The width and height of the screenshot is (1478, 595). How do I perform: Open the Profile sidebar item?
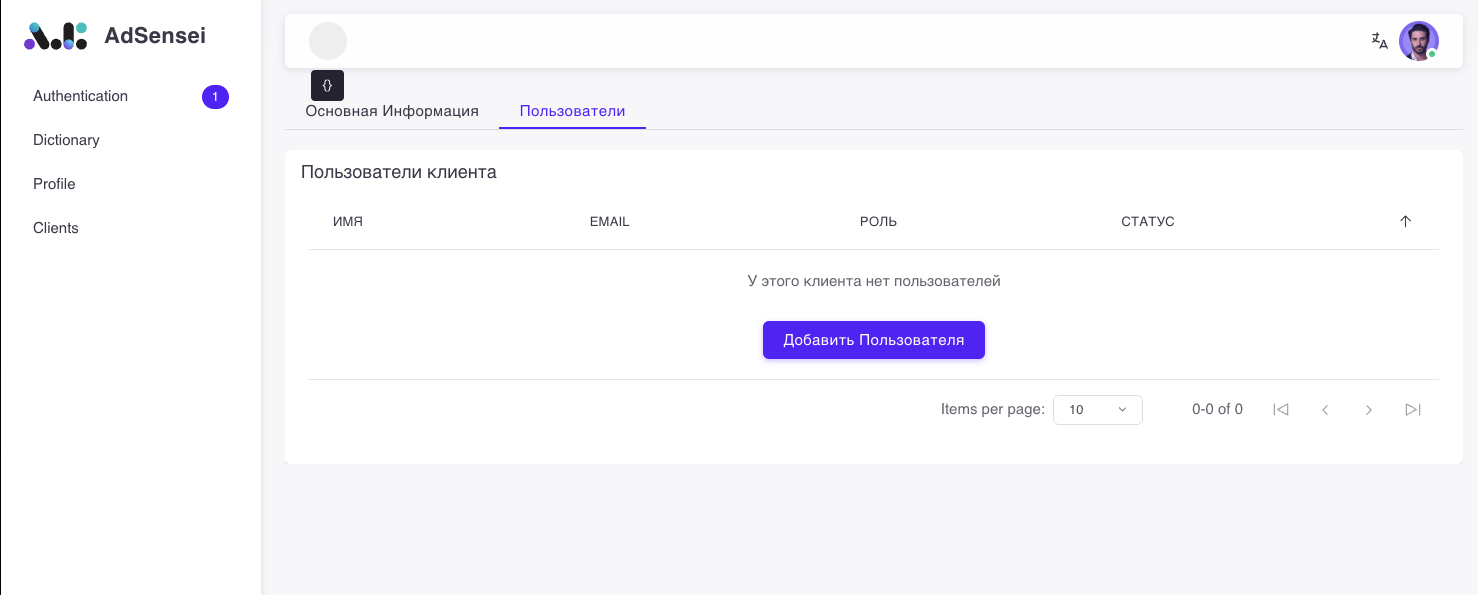tap(54, 184)
